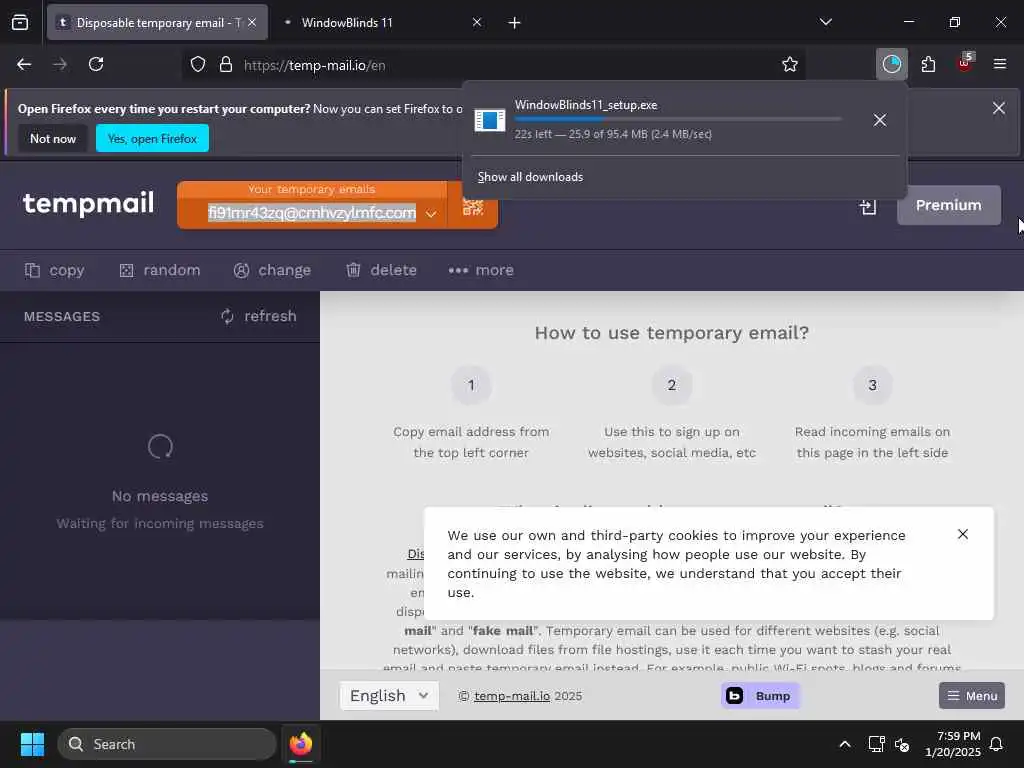Click the muted volume tray icon

pos(902,744)
